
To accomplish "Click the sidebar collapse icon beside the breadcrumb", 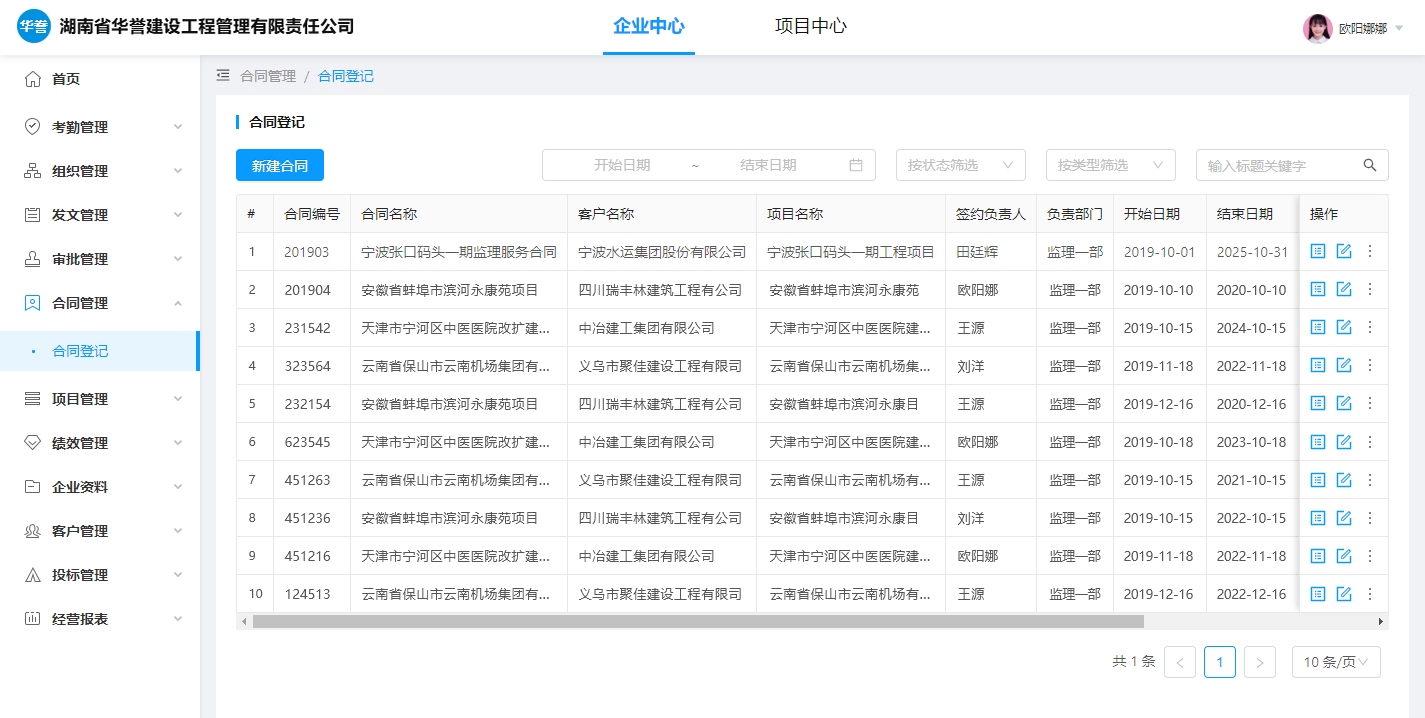I will coord(223,75).
